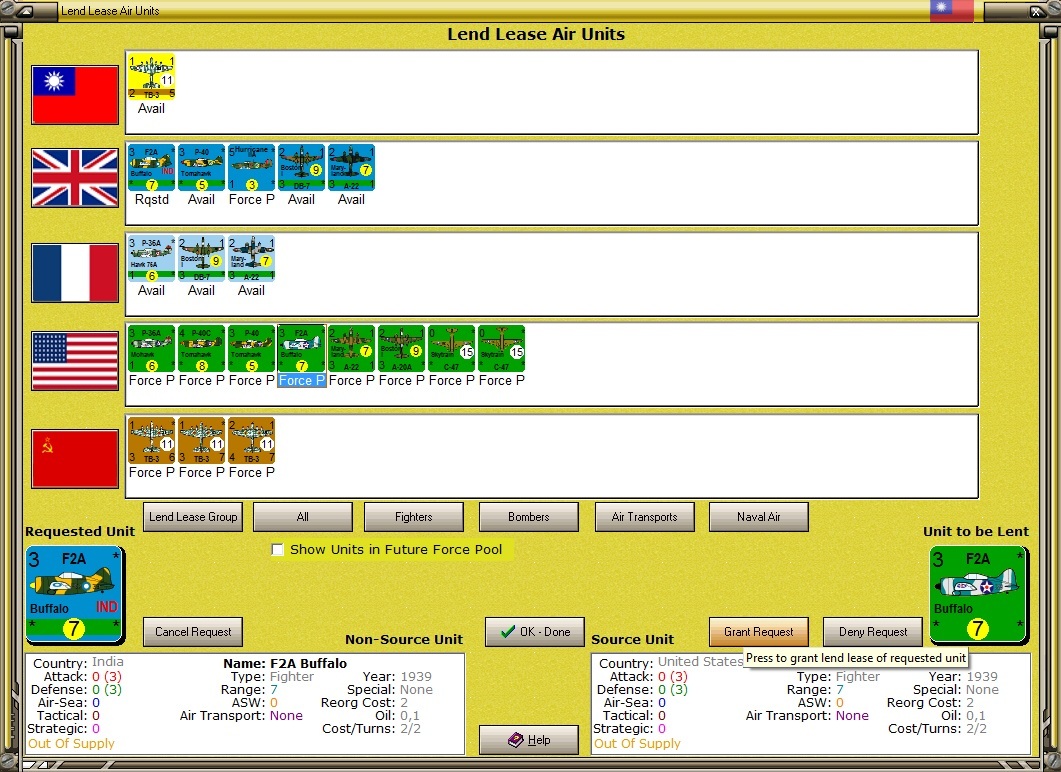
Task: Select the French Maryland A-22 counter
Action: 252,258
